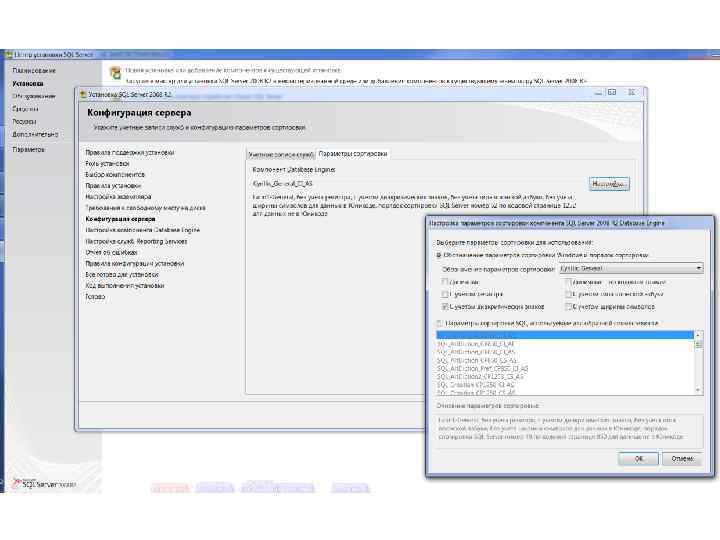The image size is (720, 540).
Task: Click Готово step in setup list
Action: (95, 297)
